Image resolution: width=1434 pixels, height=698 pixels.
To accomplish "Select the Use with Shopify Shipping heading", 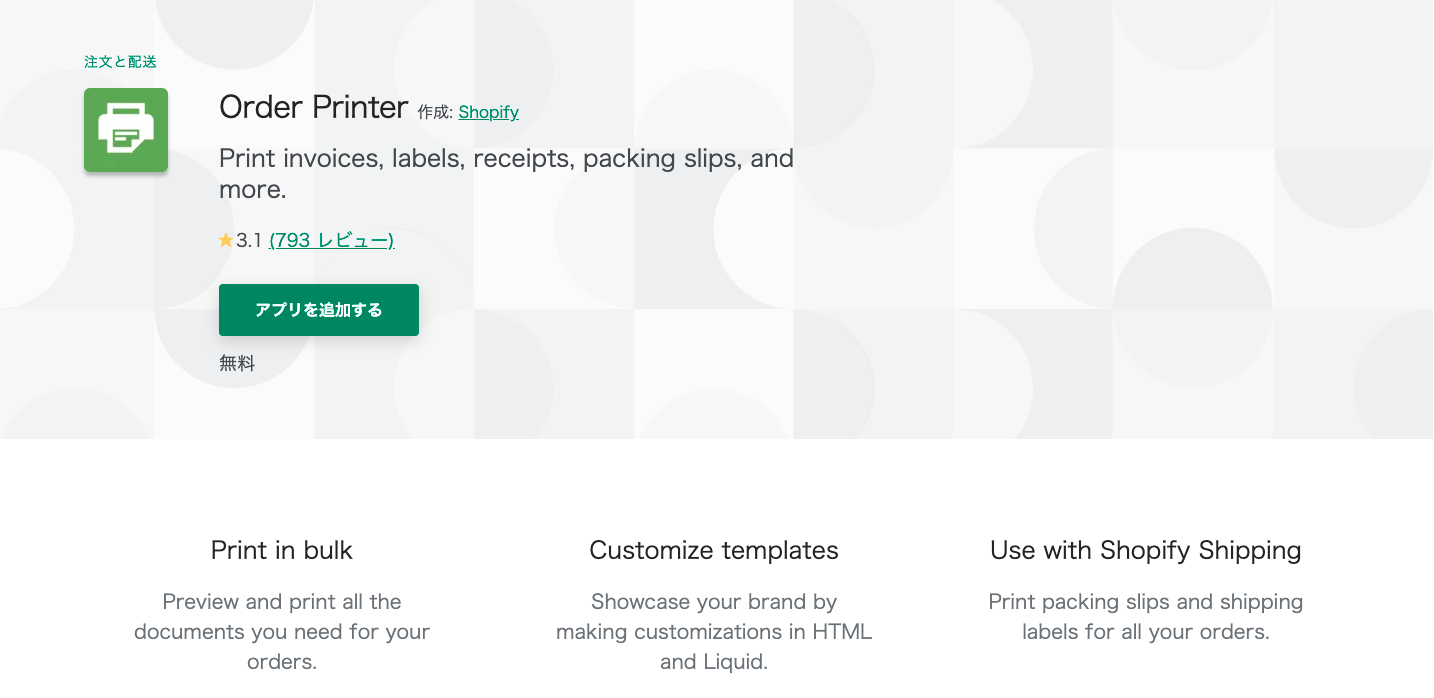I will [x=1146, y=550].
